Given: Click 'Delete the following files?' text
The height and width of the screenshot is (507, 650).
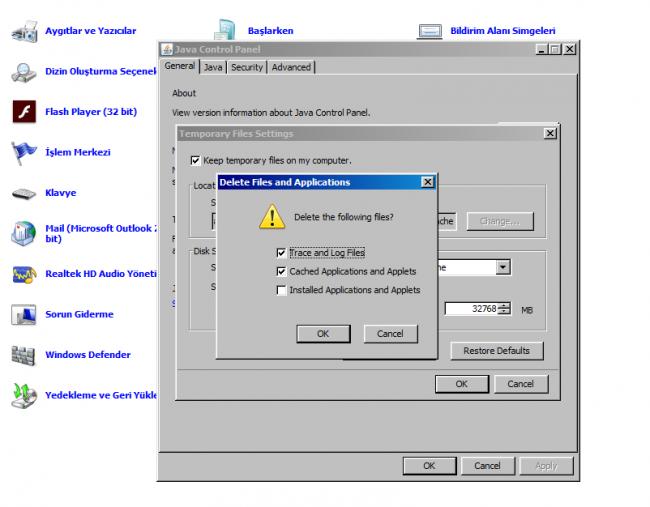Looking at the screenshot, I should click(344, 217).
